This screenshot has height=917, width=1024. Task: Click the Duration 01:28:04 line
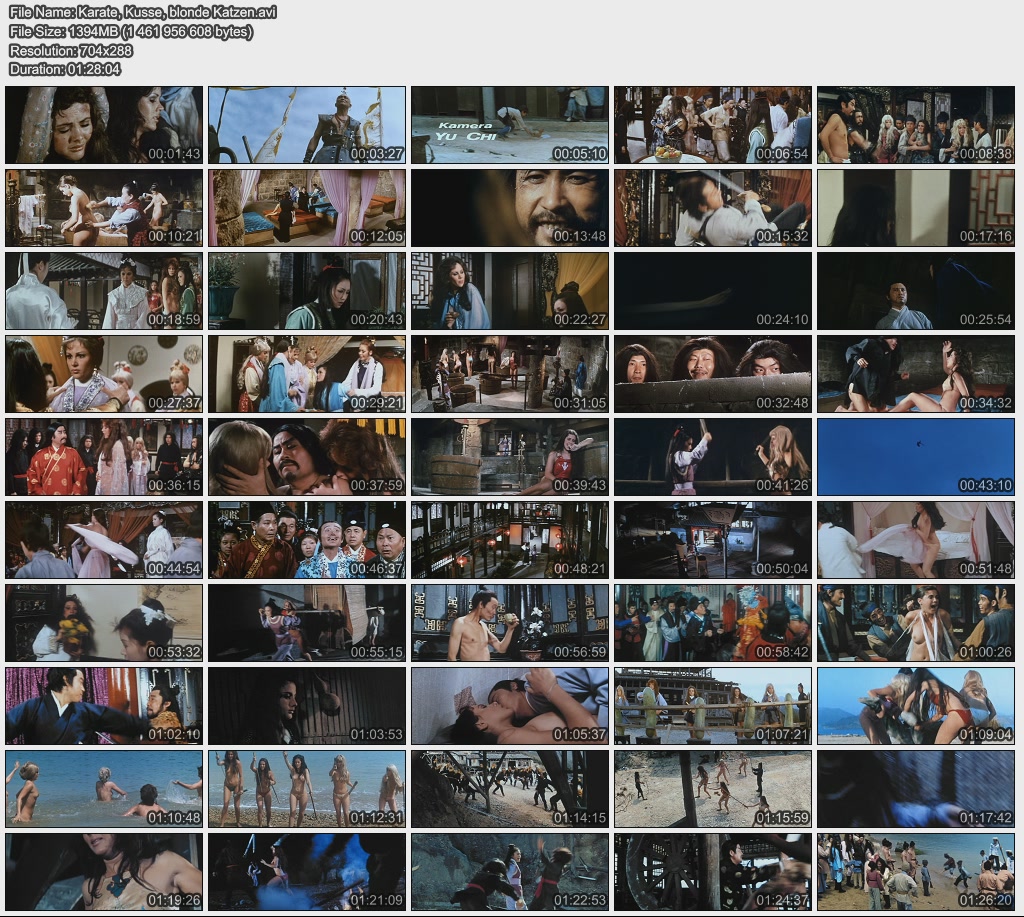65,69
